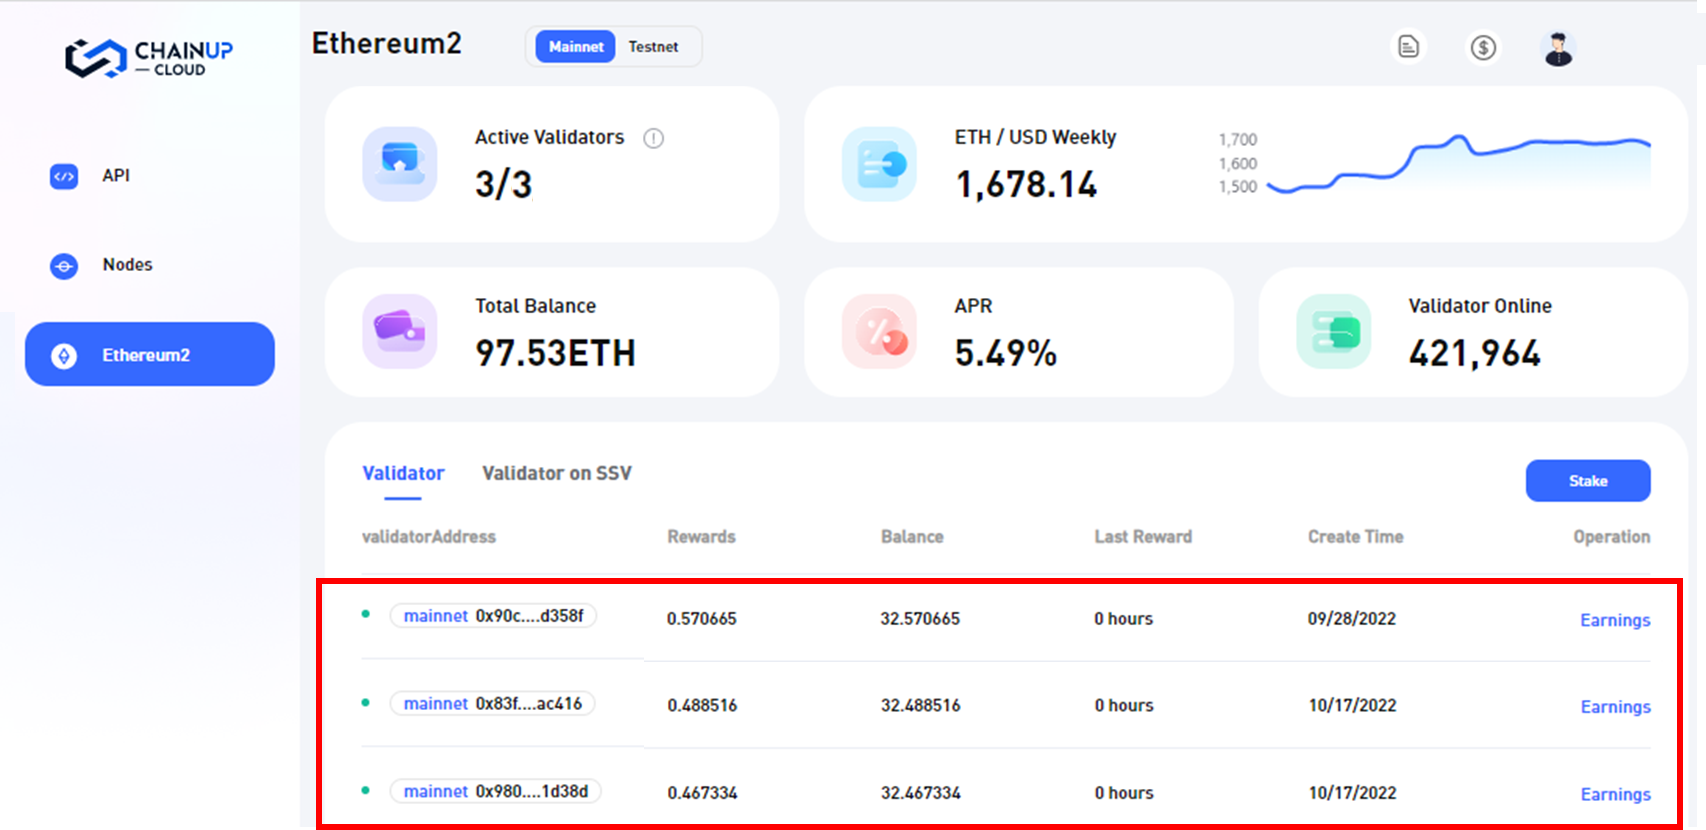This screenshot has width=1706, height=830.
Task: Switch to Validator on SSV tab
Action: pyautogui.click(x=556, y=473)
